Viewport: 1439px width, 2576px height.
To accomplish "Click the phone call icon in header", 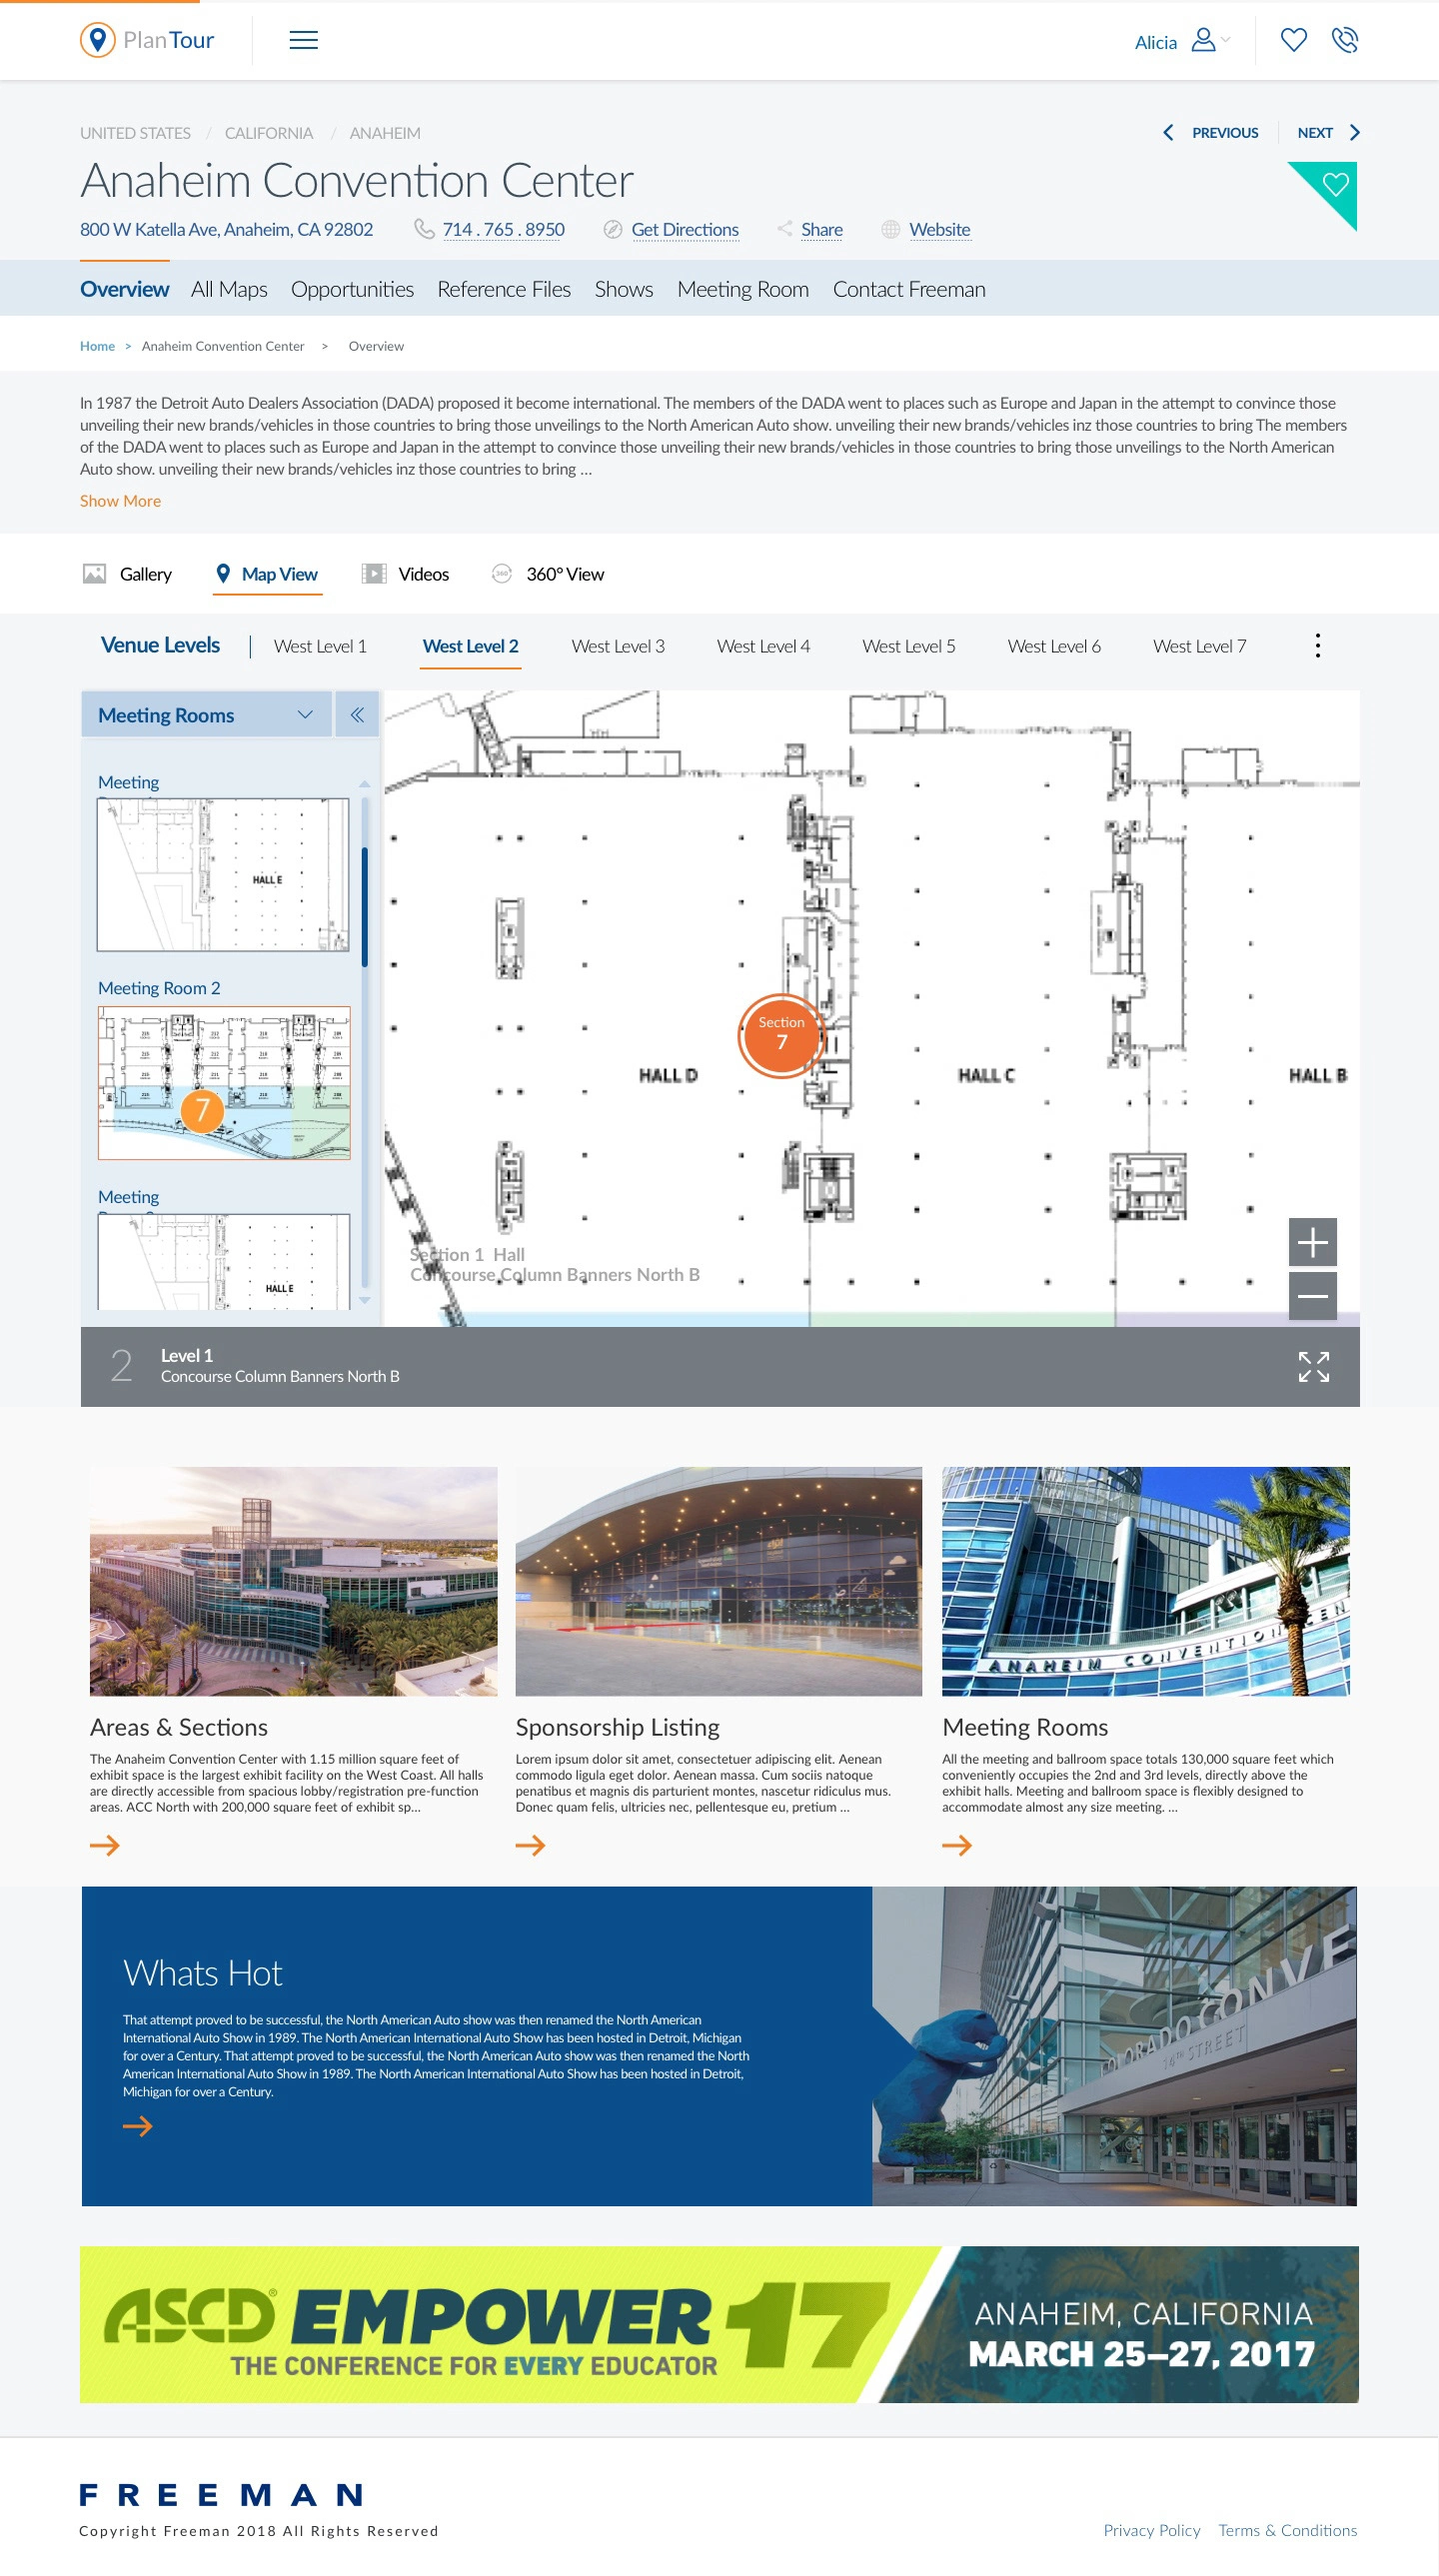I will [1344, 40].
